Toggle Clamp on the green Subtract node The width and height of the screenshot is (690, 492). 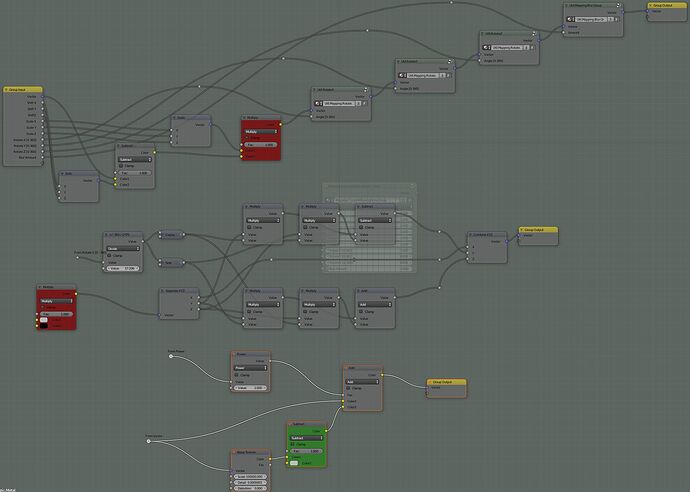pyautogui.click(x=293, y=444)
